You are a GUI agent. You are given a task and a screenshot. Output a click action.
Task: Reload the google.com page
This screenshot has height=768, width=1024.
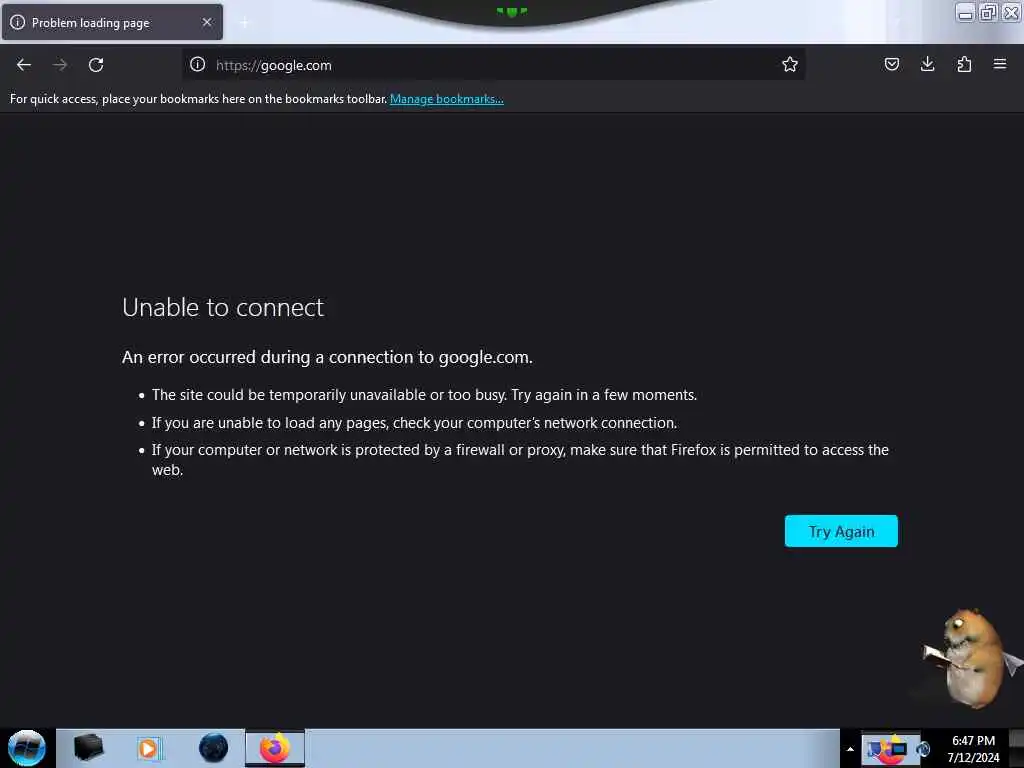click(96, 65)
